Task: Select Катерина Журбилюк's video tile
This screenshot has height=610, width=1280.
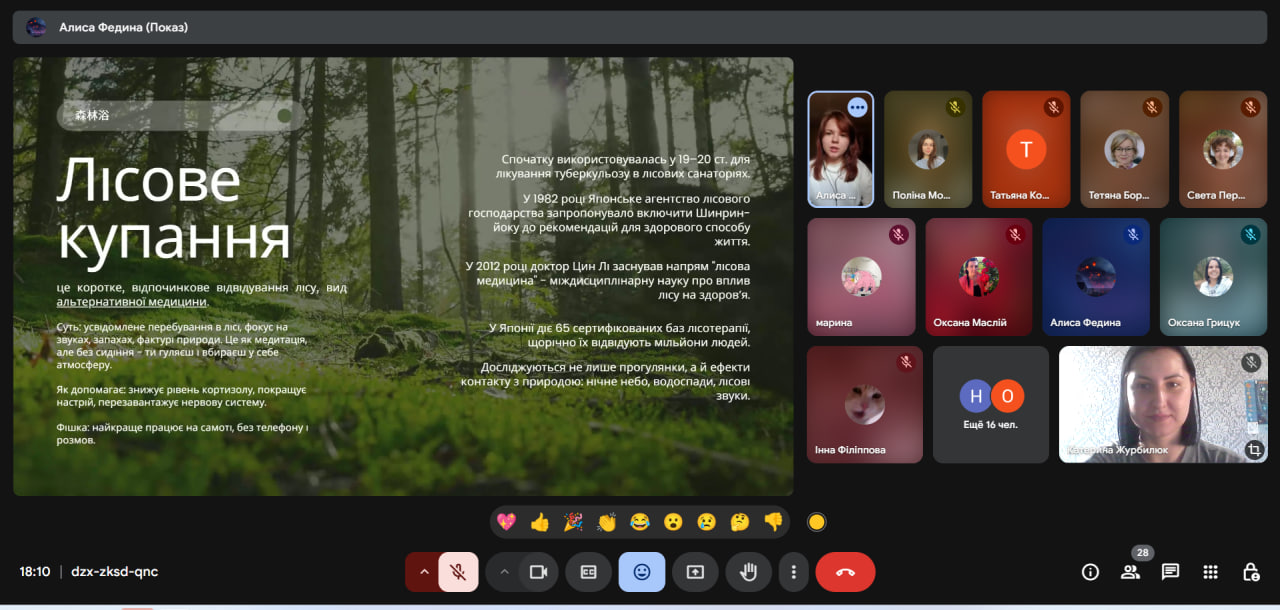Action: tap(1163, 405)
